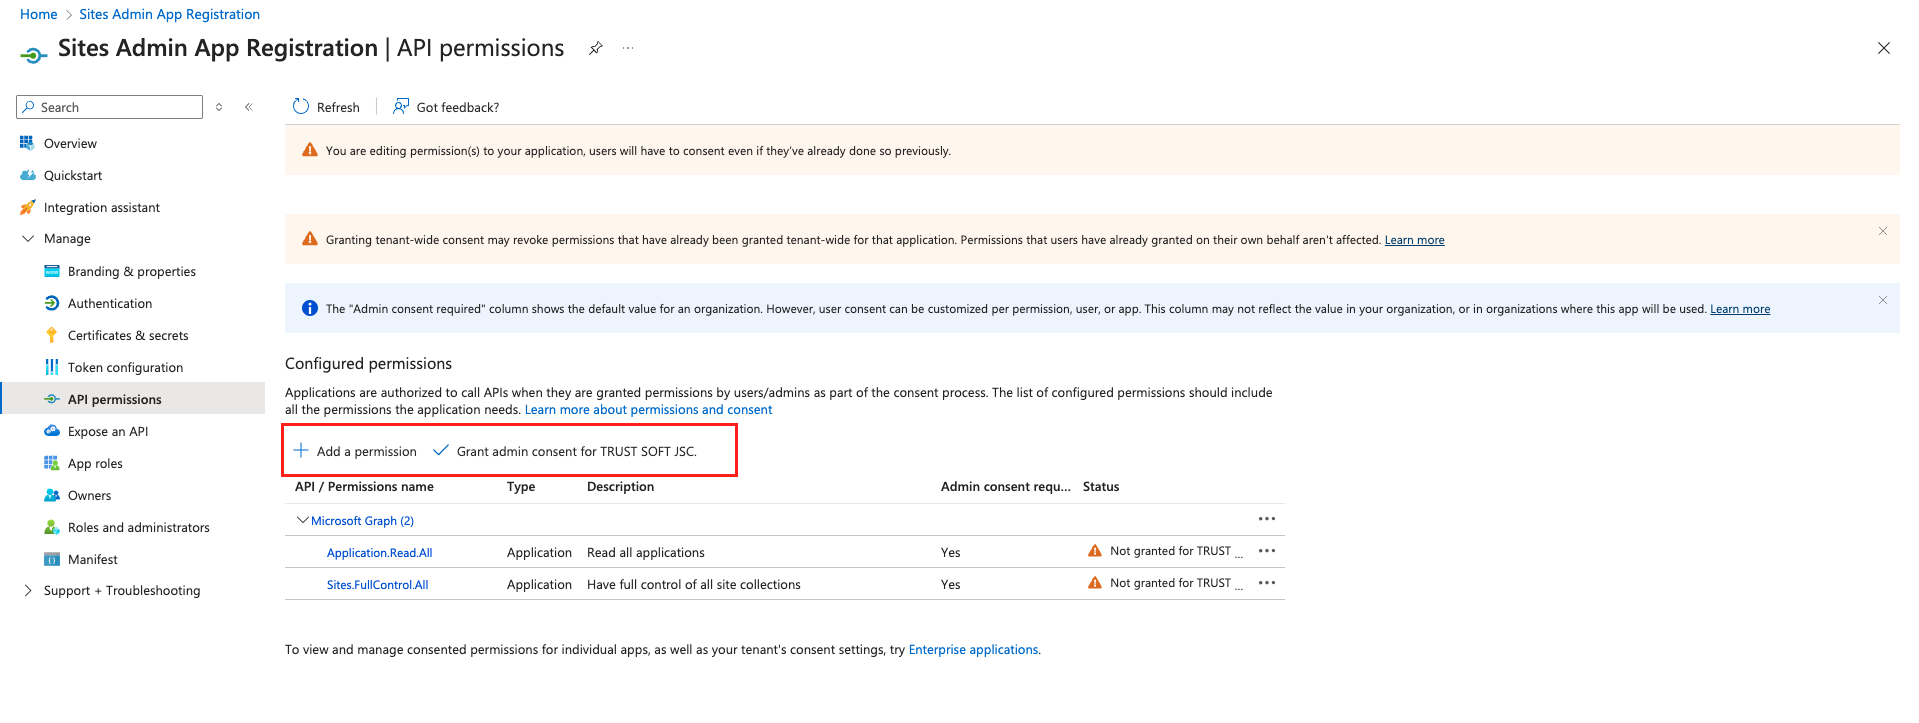This screenshot has width=1919, height=723.
Task: Click the Type column header
Action: pyautogui.click(x=521, y=487)
